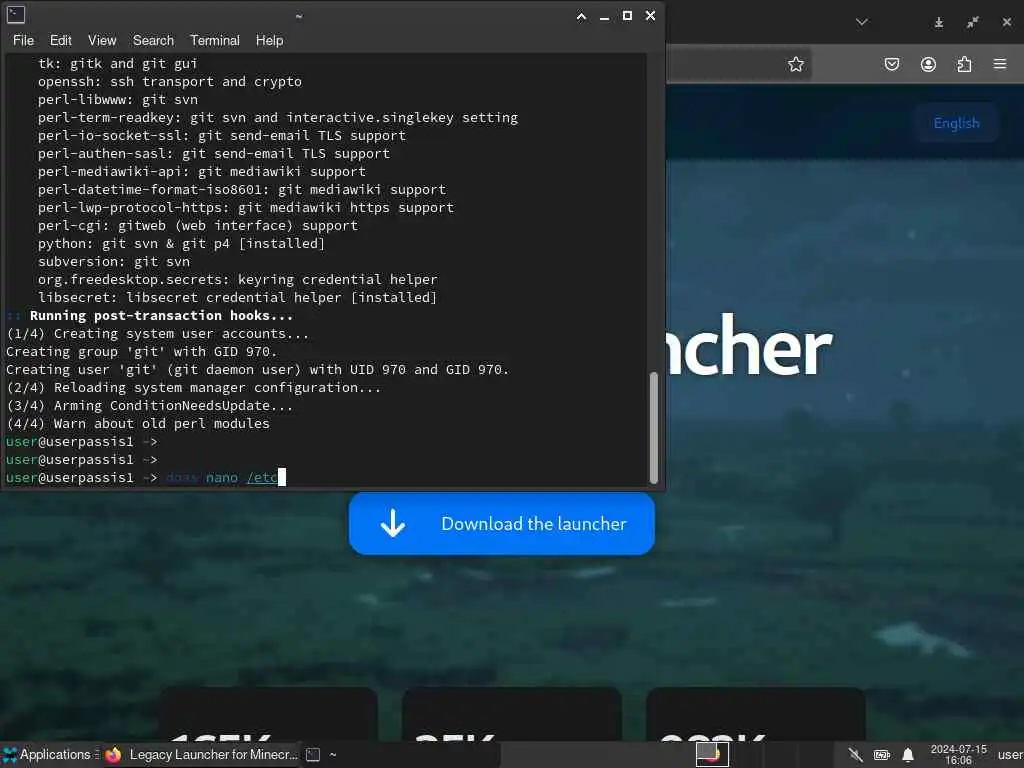The width and height of the screenshot is (1024, 768).
Task: Maximize the terminal window
Action: pos(627,16)
